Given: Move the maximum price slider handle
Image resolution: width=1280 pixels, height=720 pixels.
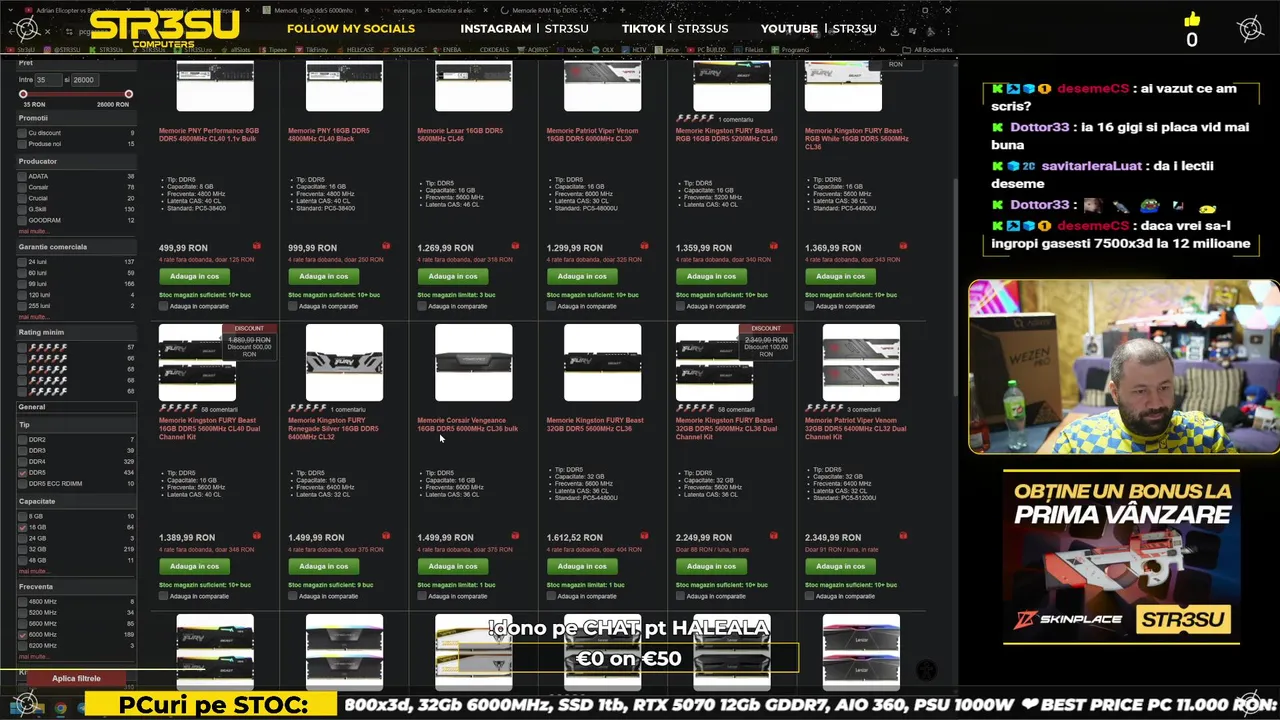Looking at the screenshot, I should pyautogui.click(x=128, y=94).
